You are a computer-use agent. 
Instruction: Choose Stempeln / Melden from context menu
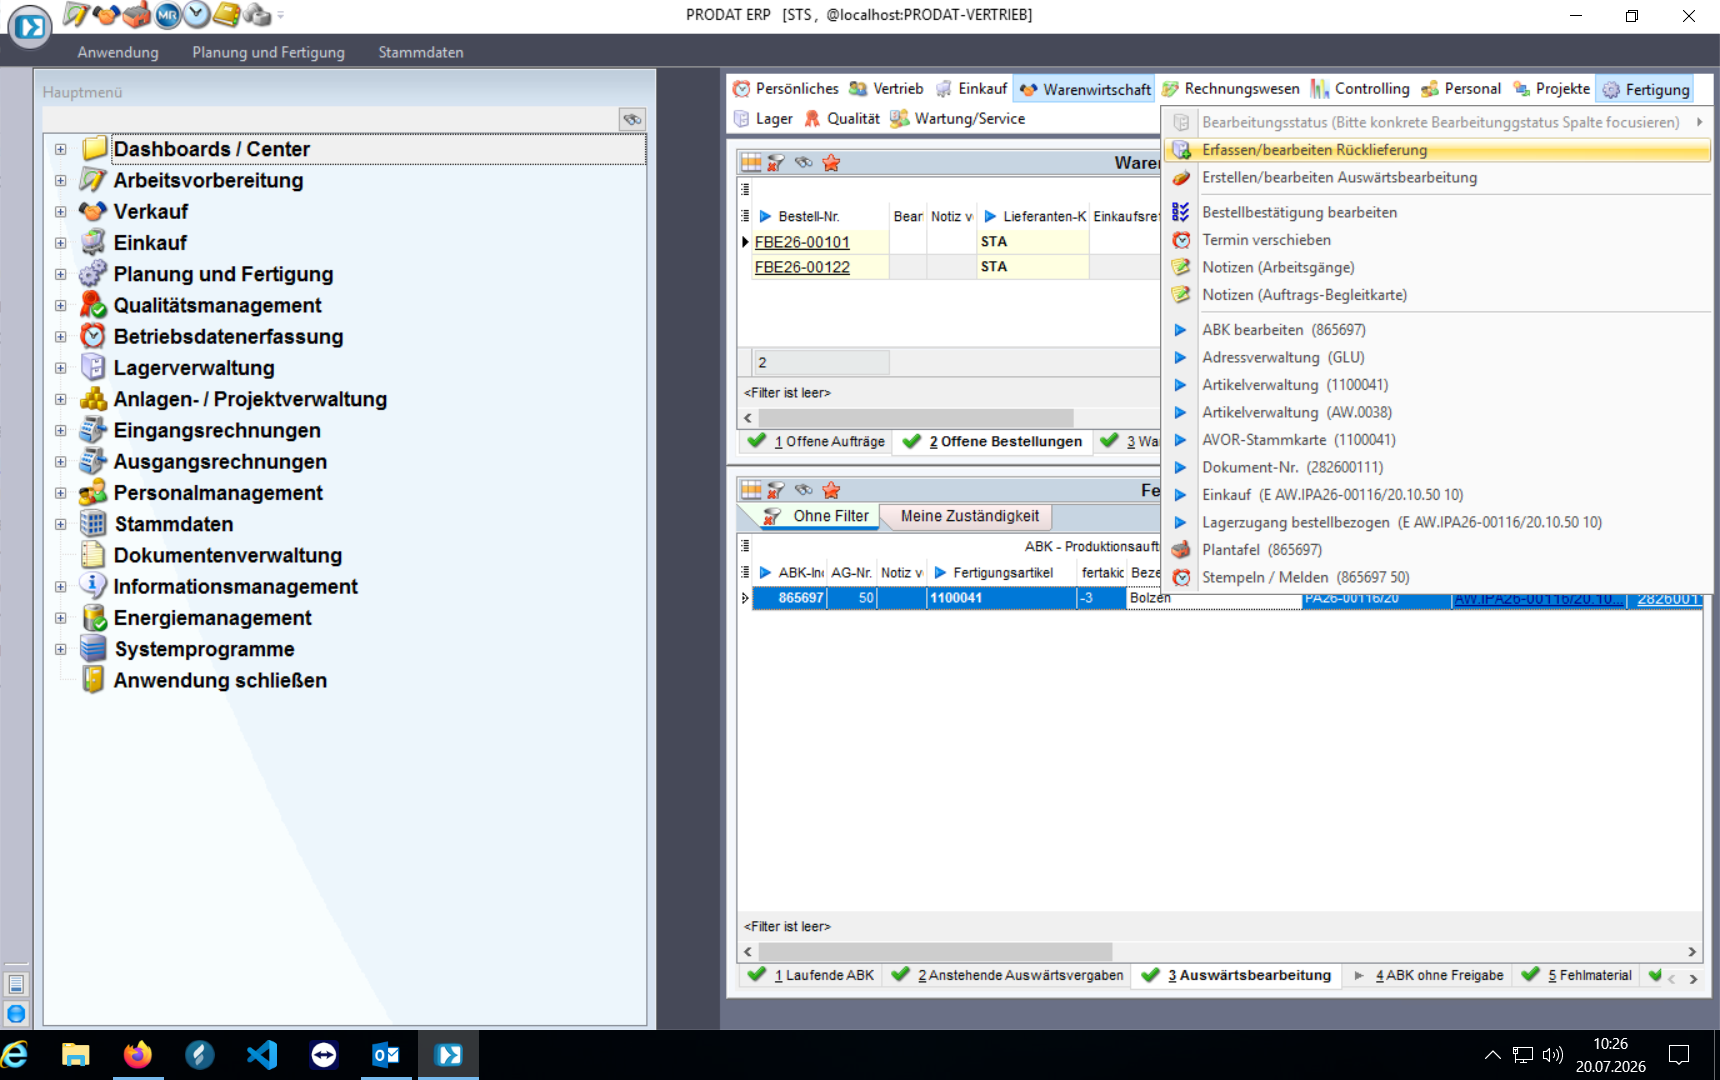(1437, 577)
